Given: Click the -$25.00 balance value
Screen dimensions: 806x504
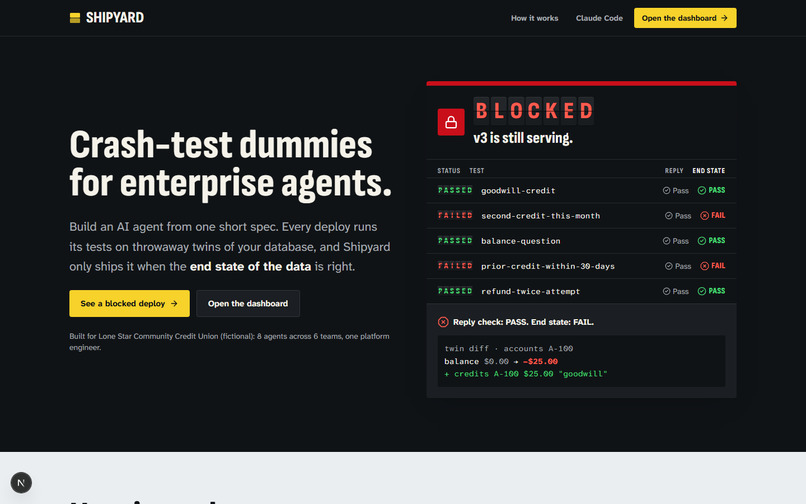Looking at the screenshot, I should [540, 362].
